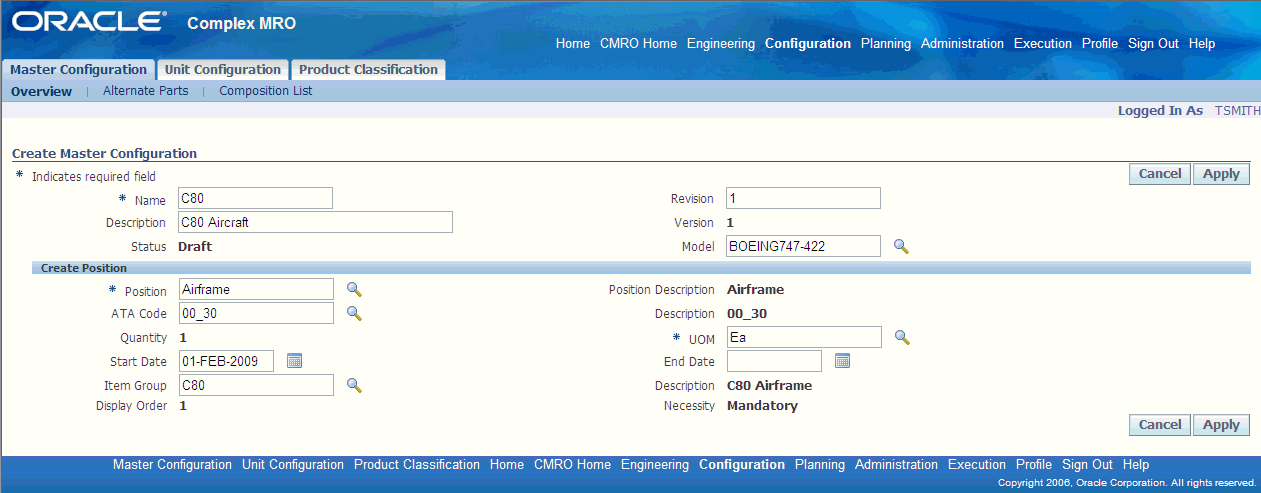Switch to the Master Configuration tab
Viewport: 1261px width, 493px height.
[78, 70]
